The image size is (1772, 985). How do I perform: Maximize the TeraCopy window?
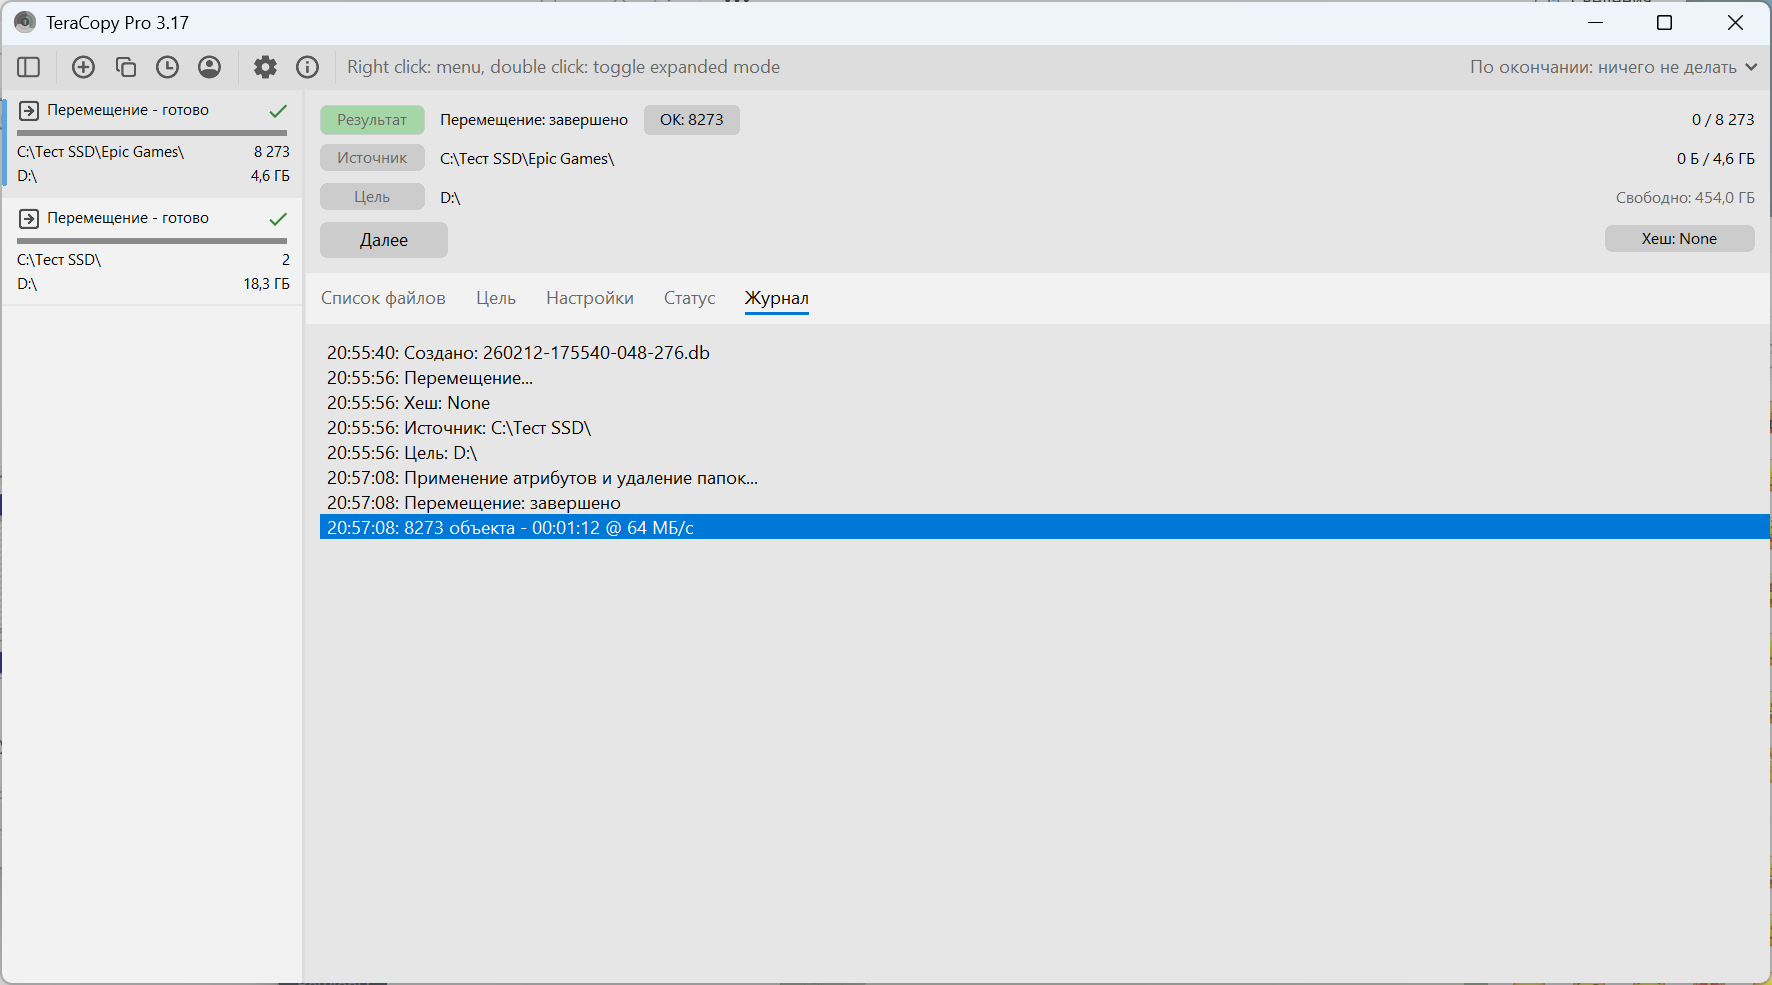(1665, 22)
